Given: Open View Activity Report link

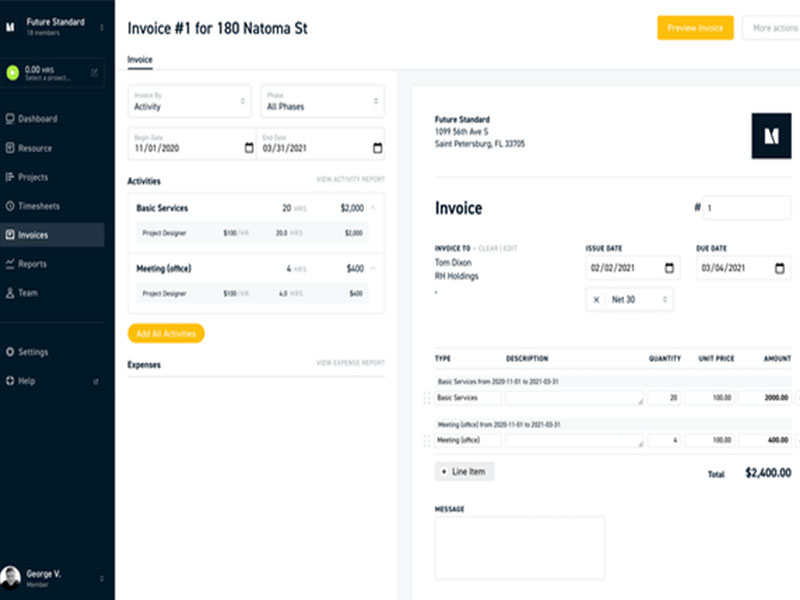Looking at the screenshot, I should point(350,180).
